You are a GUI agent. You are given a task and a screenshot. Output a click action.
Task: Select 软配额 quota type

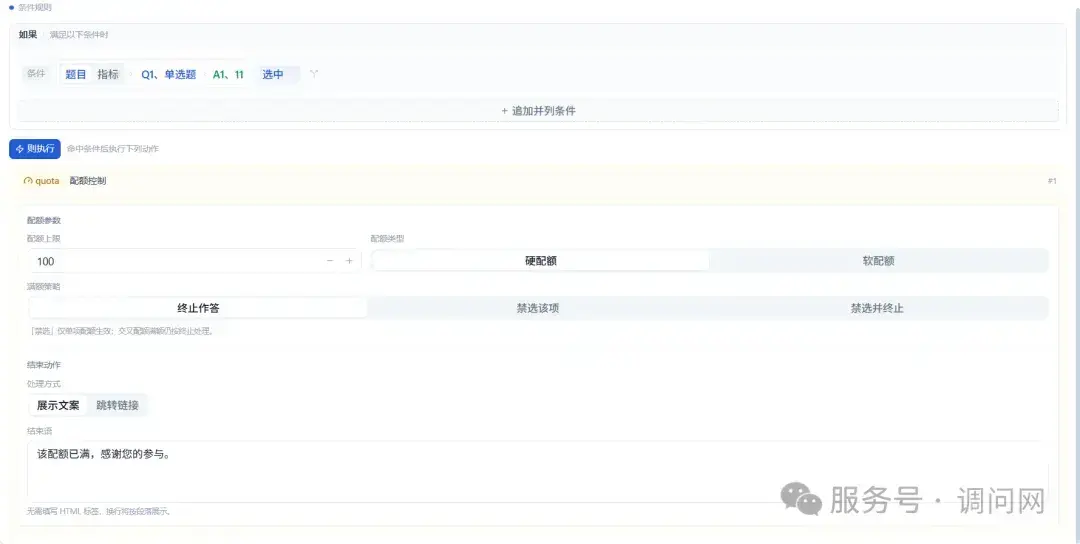coord(878,261)
